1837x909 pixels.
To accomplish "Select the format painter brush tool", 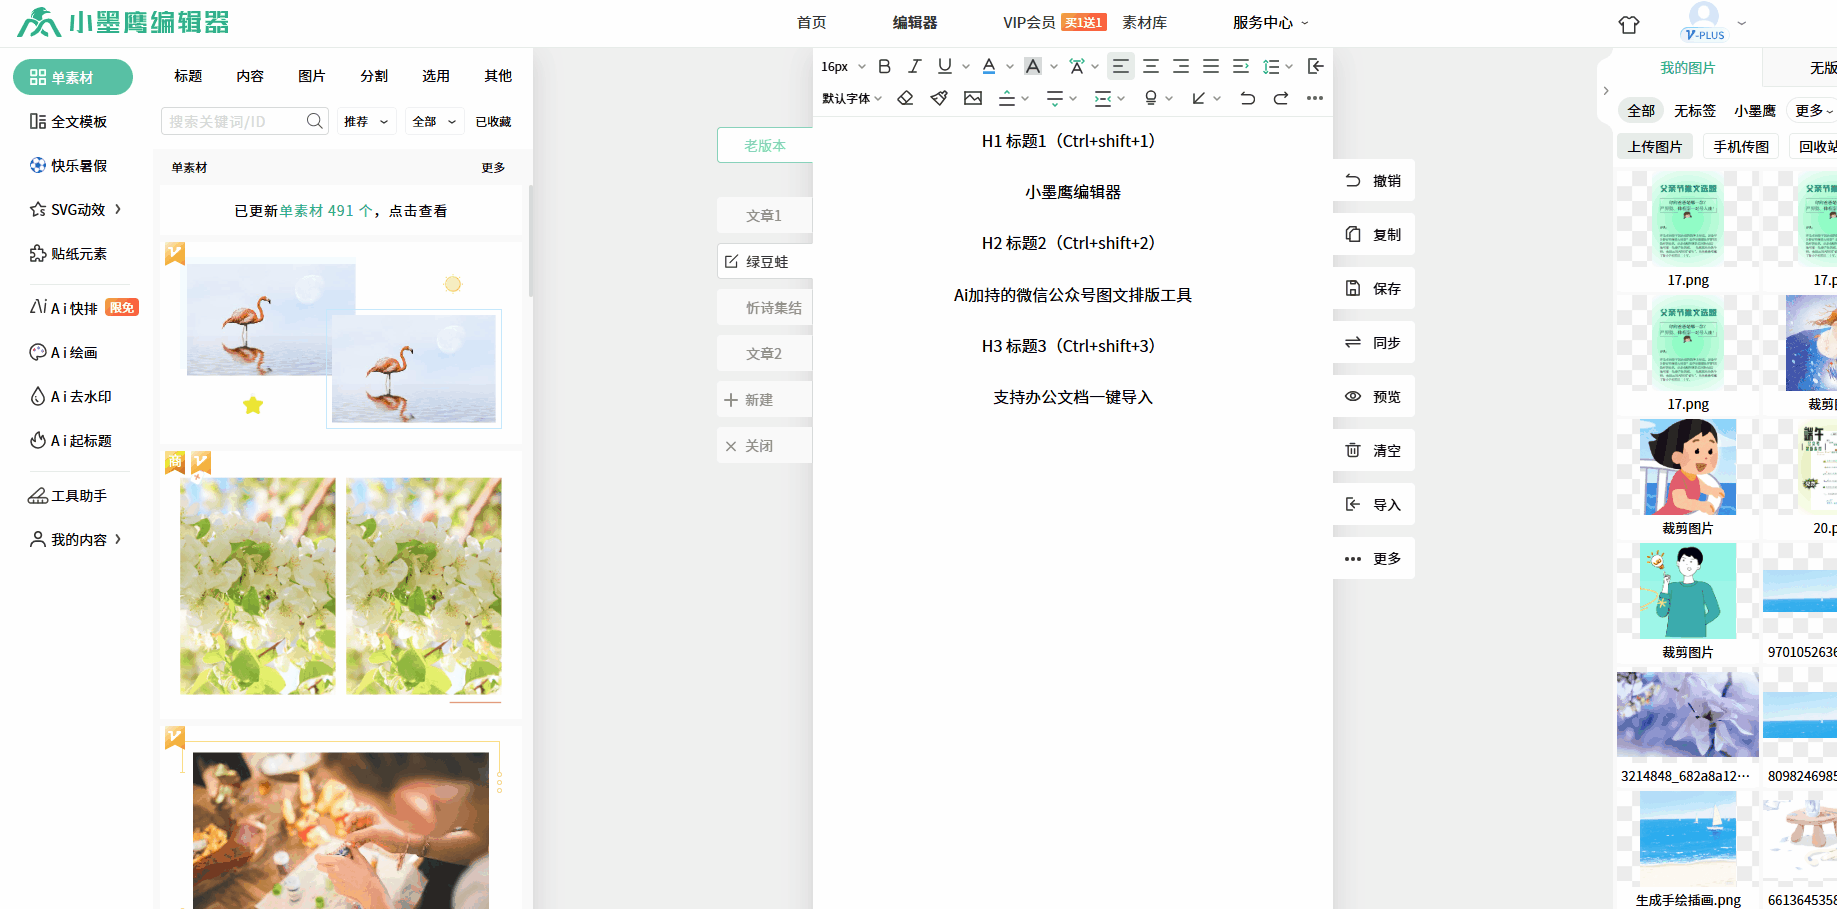I will [939, 98].
